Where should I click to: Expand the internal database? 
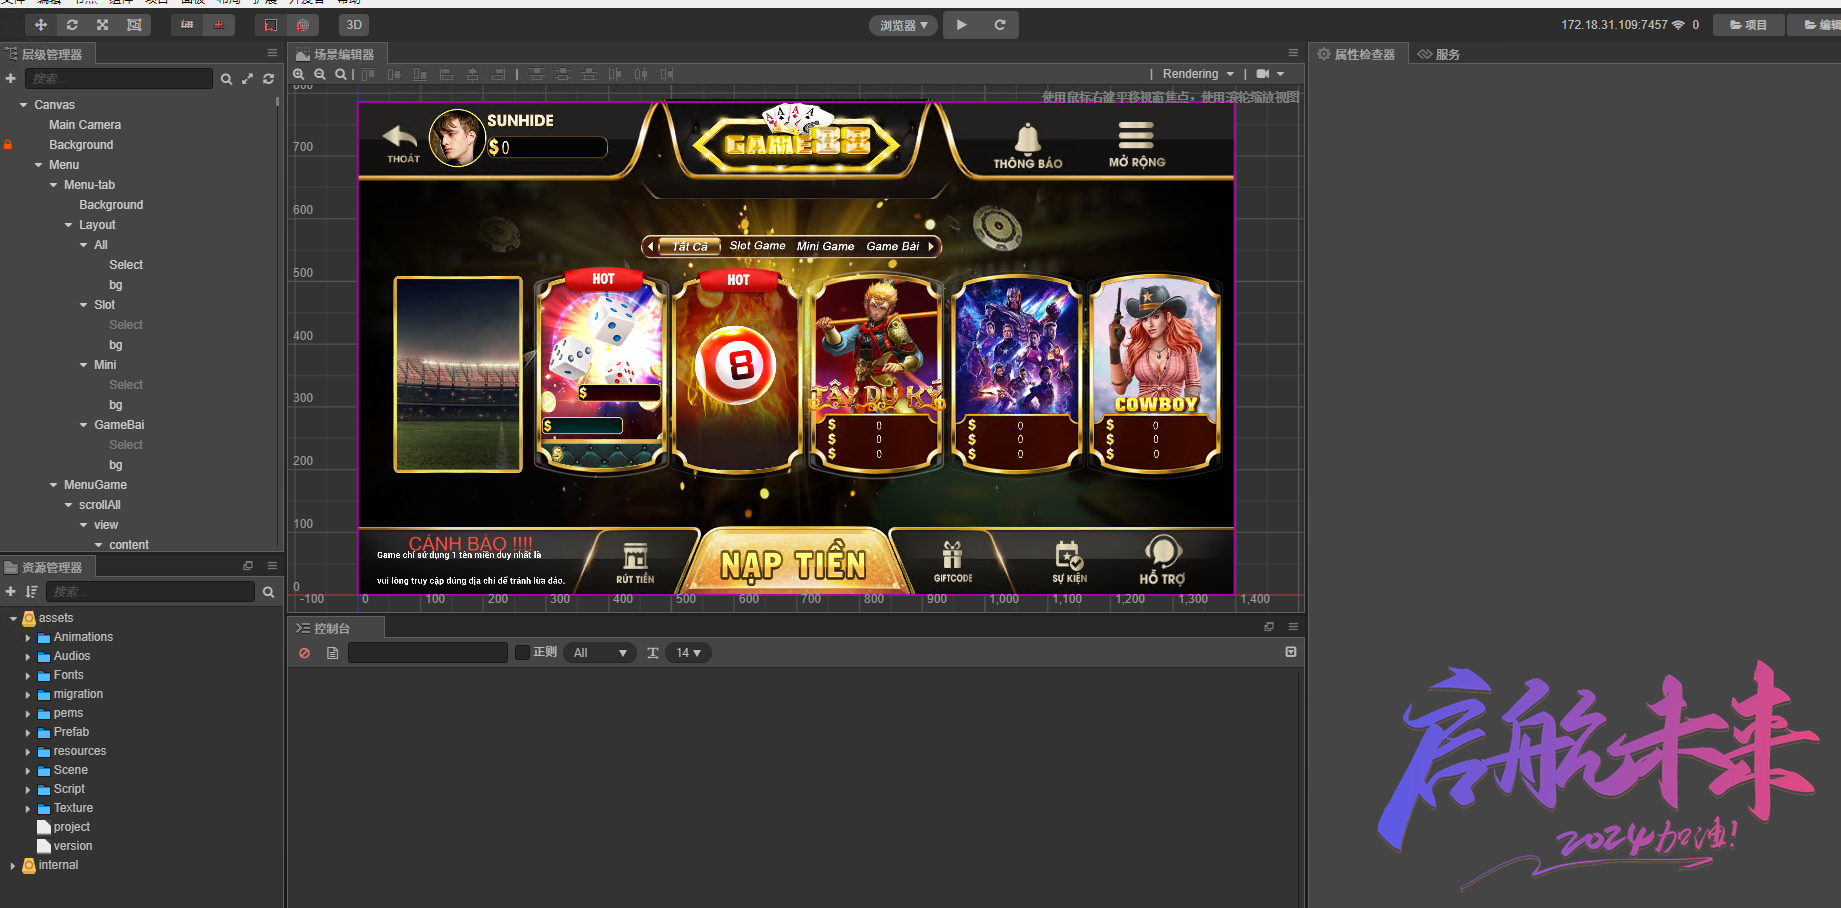tap(12, 865)
